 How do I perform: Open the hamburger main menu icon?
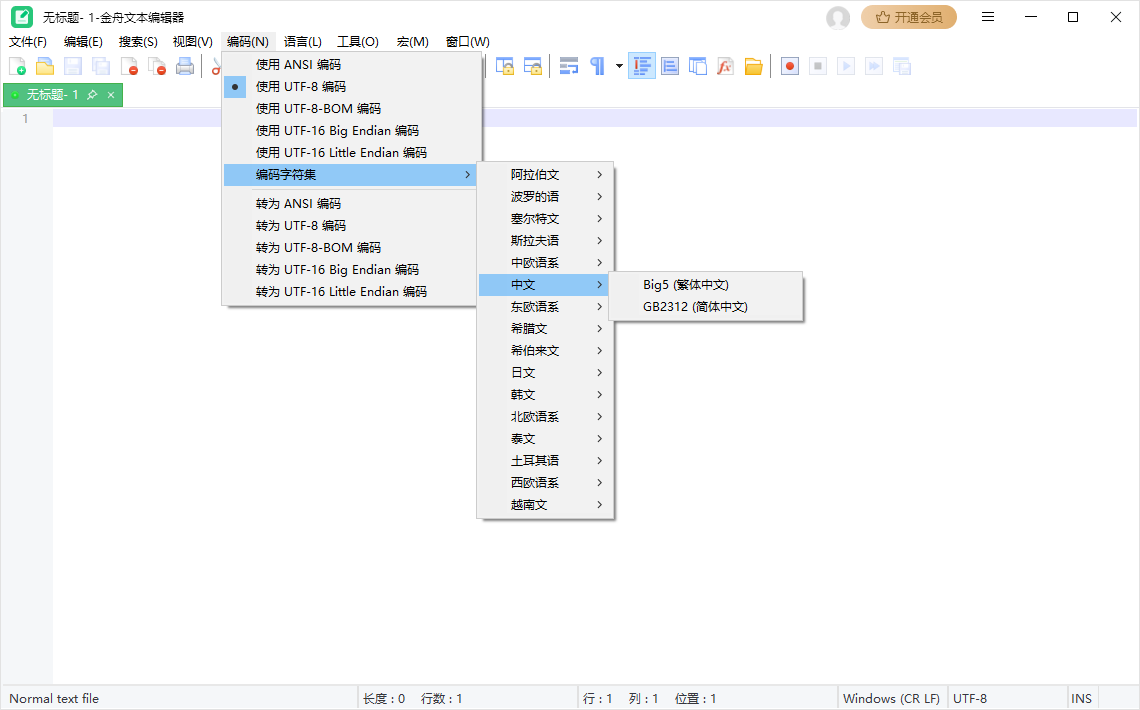pyautogui.click(x=987, y=17)
